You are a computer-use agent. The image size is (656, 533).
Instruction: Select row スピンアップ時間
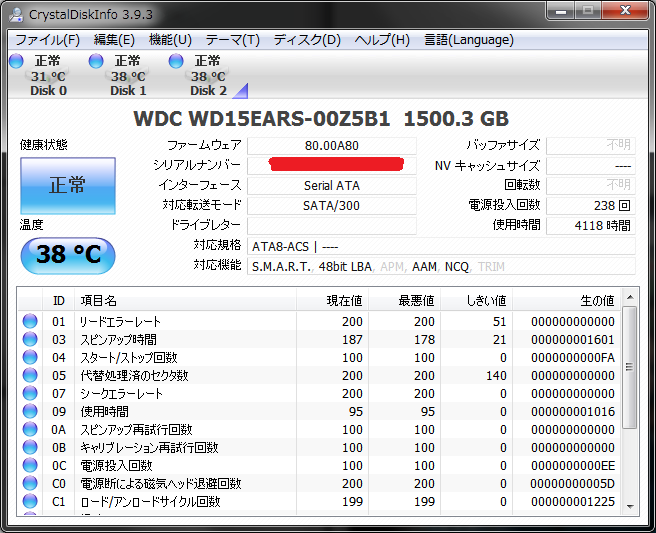click(319, 339)
